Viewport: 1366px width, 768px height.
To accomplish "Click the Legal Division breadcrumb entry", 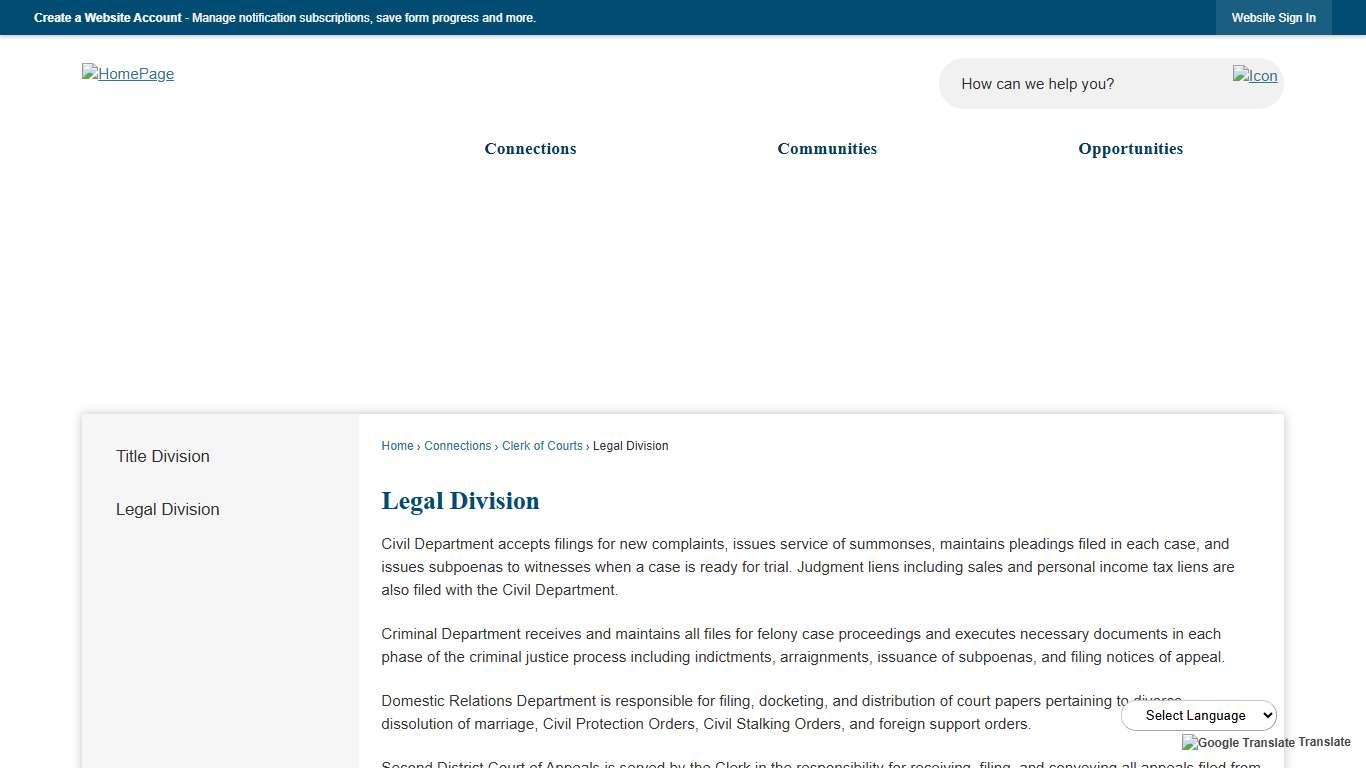I will coord(630,445).
